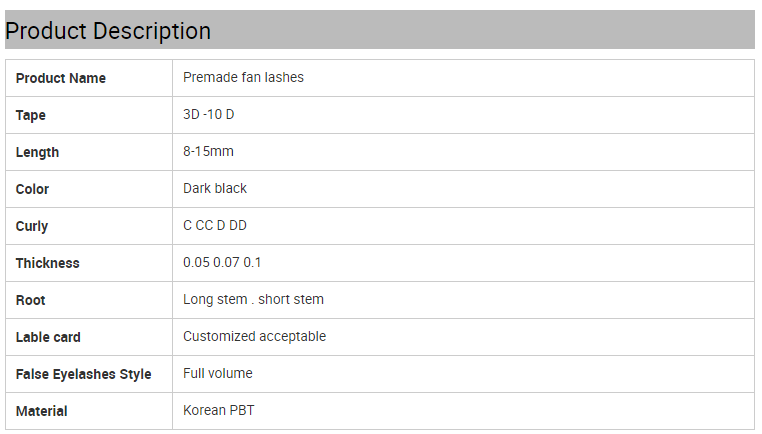Screen dimensions: 762x434
Task: Click the Dark black value
Action: [x=215, y=188]
